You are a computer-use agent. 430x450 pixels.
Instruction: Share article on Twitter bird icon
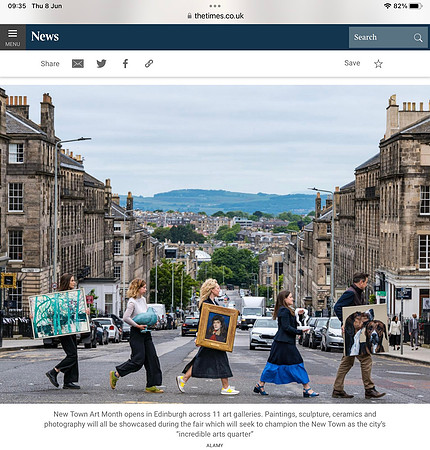[x=101, y=63]
